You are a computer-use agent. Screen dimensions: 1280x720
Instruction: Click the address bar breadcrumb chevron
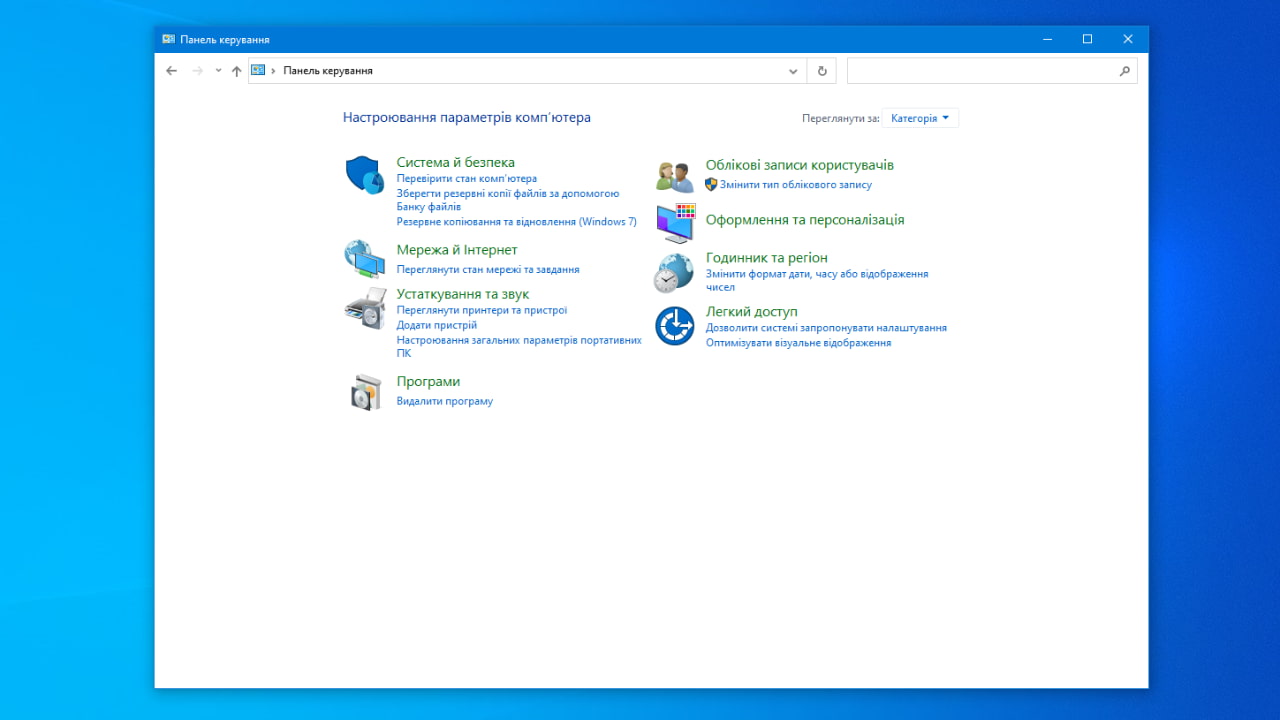pyautogui.click(x=273, y=71)
